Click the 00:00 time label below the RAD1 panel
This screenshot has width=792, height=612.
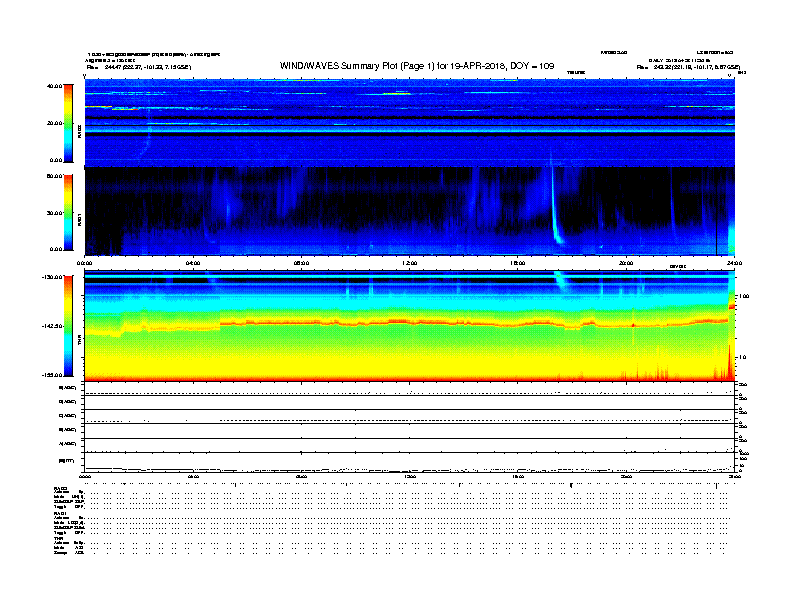point(84,263)
